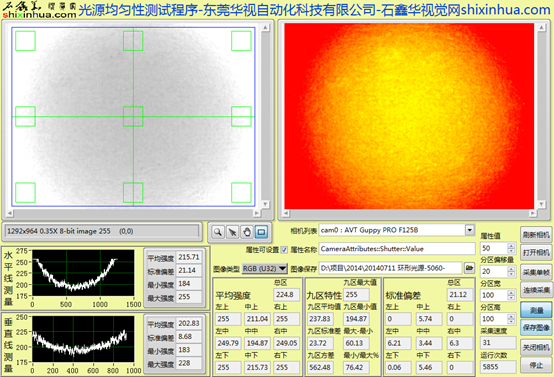
Task: Select the arrow selection tool
Action: pos(232,232)
